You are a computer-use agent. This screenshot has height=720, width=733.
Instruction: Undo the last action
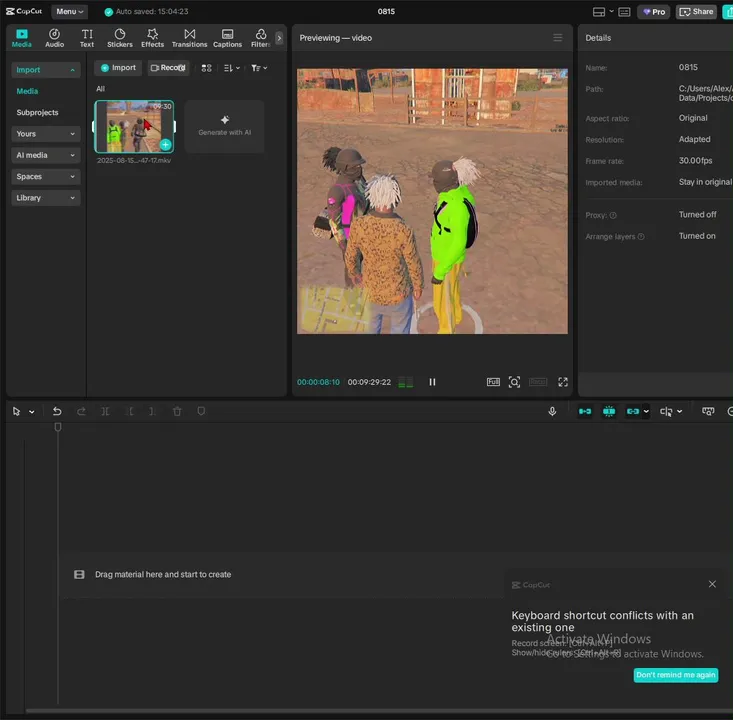tap(57, 411)
